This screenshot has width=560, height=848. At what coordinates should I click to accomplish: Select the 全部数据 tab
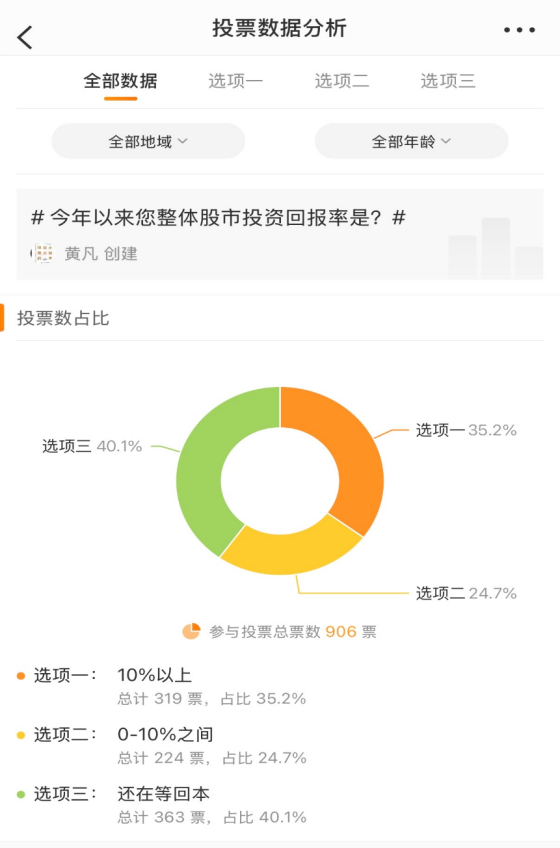tap(120, 81)
